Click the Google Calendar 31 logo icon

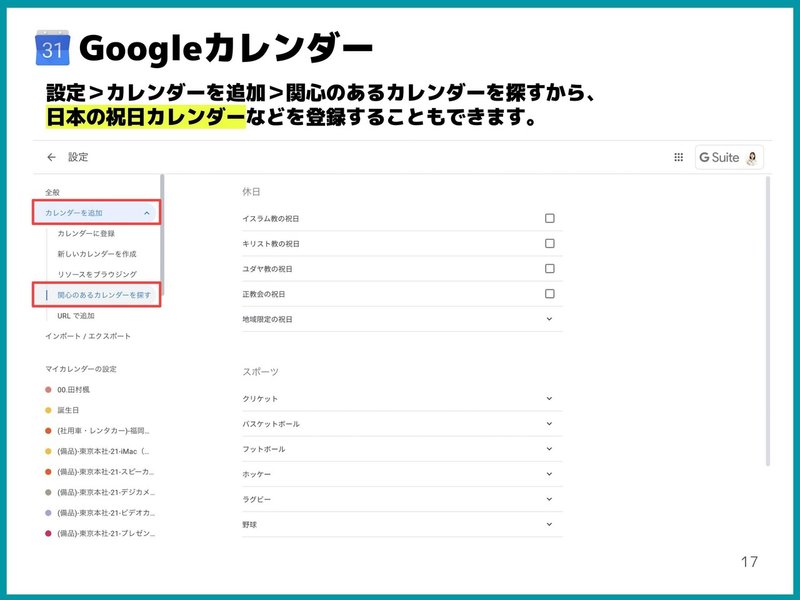[53, 48]
